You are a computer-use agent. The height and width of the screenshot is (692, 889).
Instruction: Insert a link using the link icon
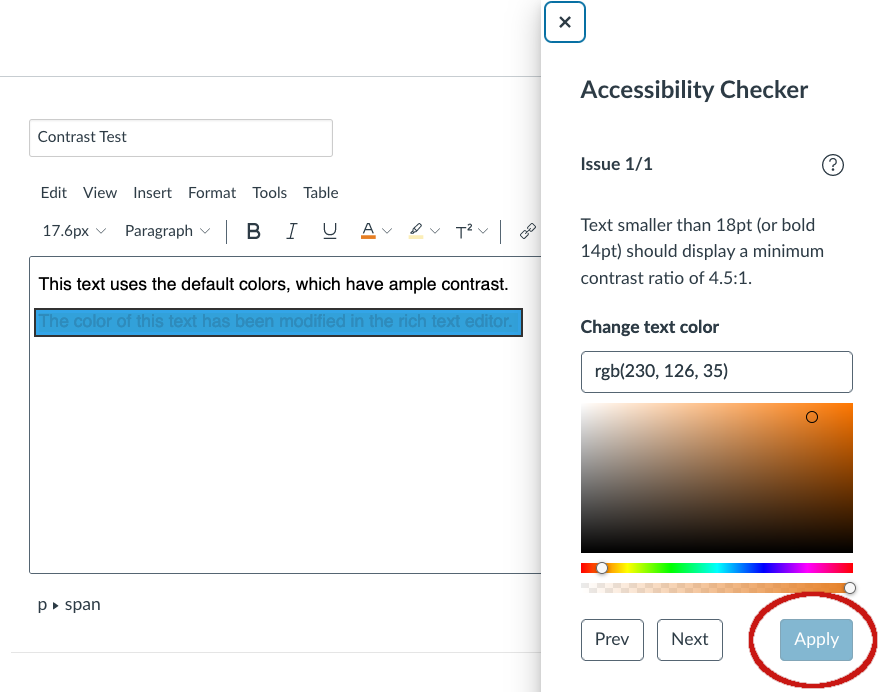[528, 231]
